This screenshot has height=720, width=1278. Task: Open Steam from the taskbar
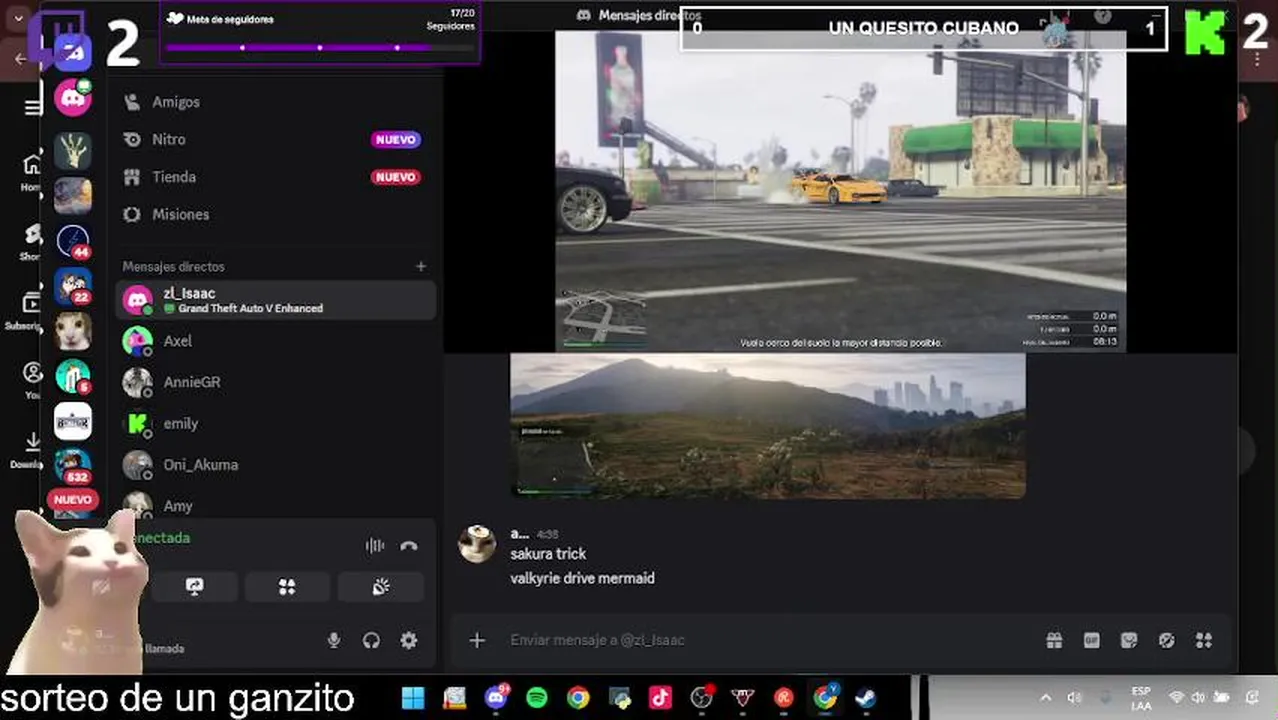pyautogui.click(x=866, y=697)
